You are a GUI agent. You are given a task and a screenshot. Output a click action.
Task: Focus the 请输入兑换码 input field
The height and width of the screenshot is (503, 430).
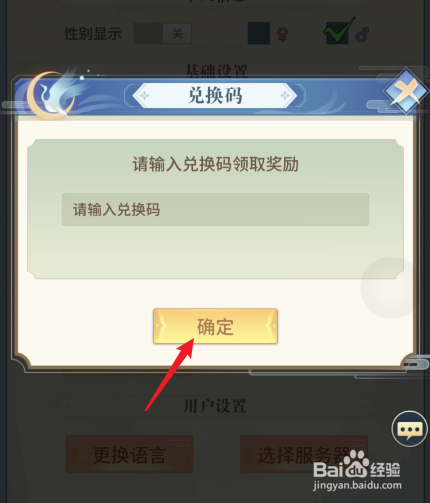point(215,210)
